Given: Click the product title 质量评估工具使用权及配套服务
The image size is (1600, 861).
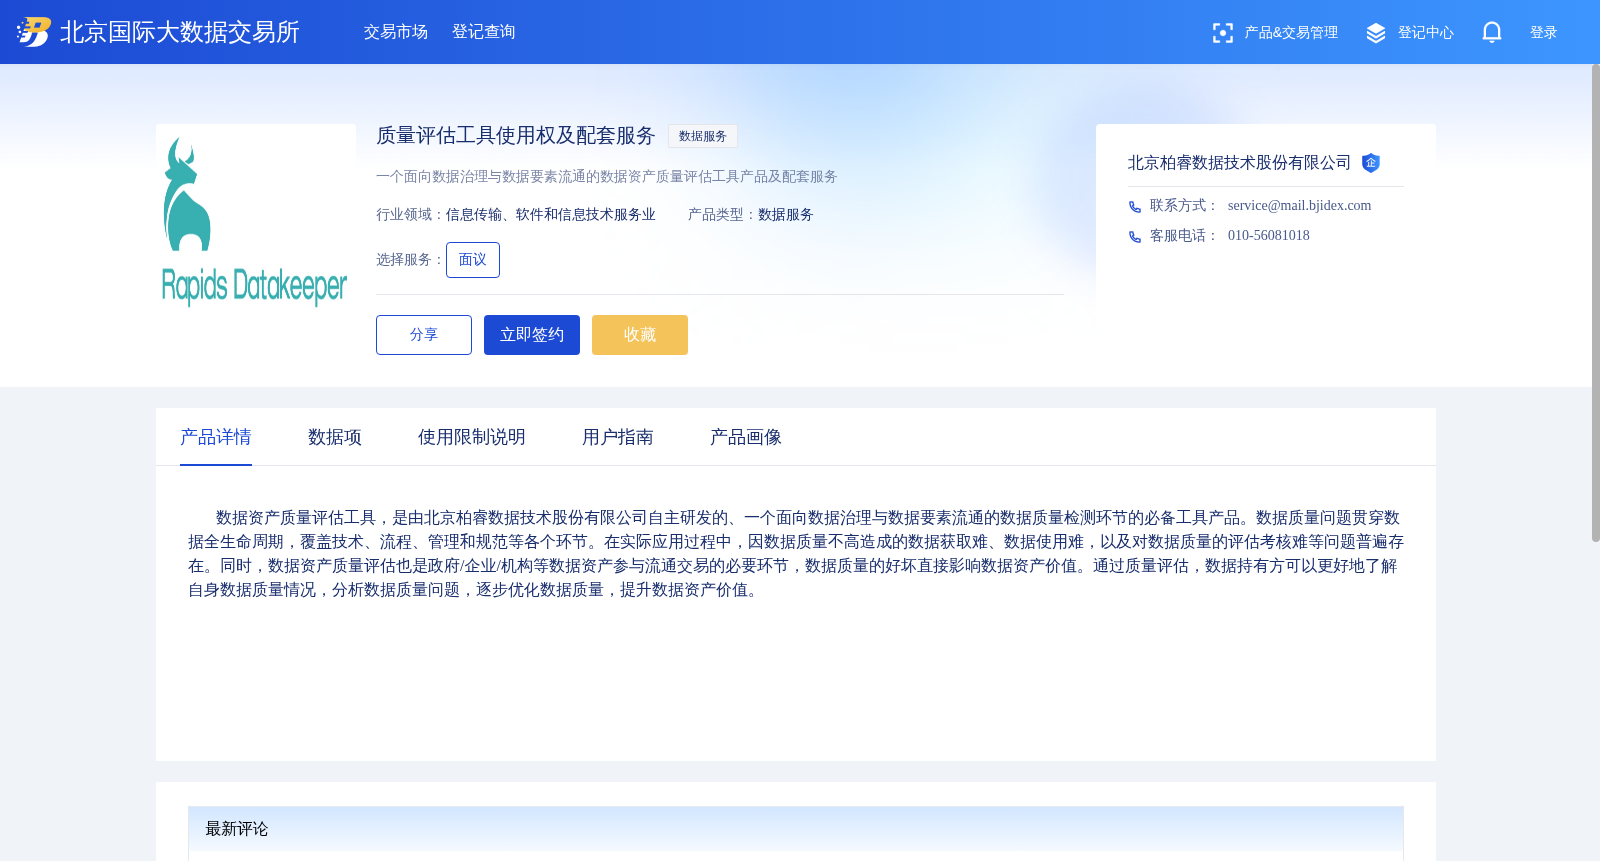Looking at the screenshot, I should (x=516, y=136).
